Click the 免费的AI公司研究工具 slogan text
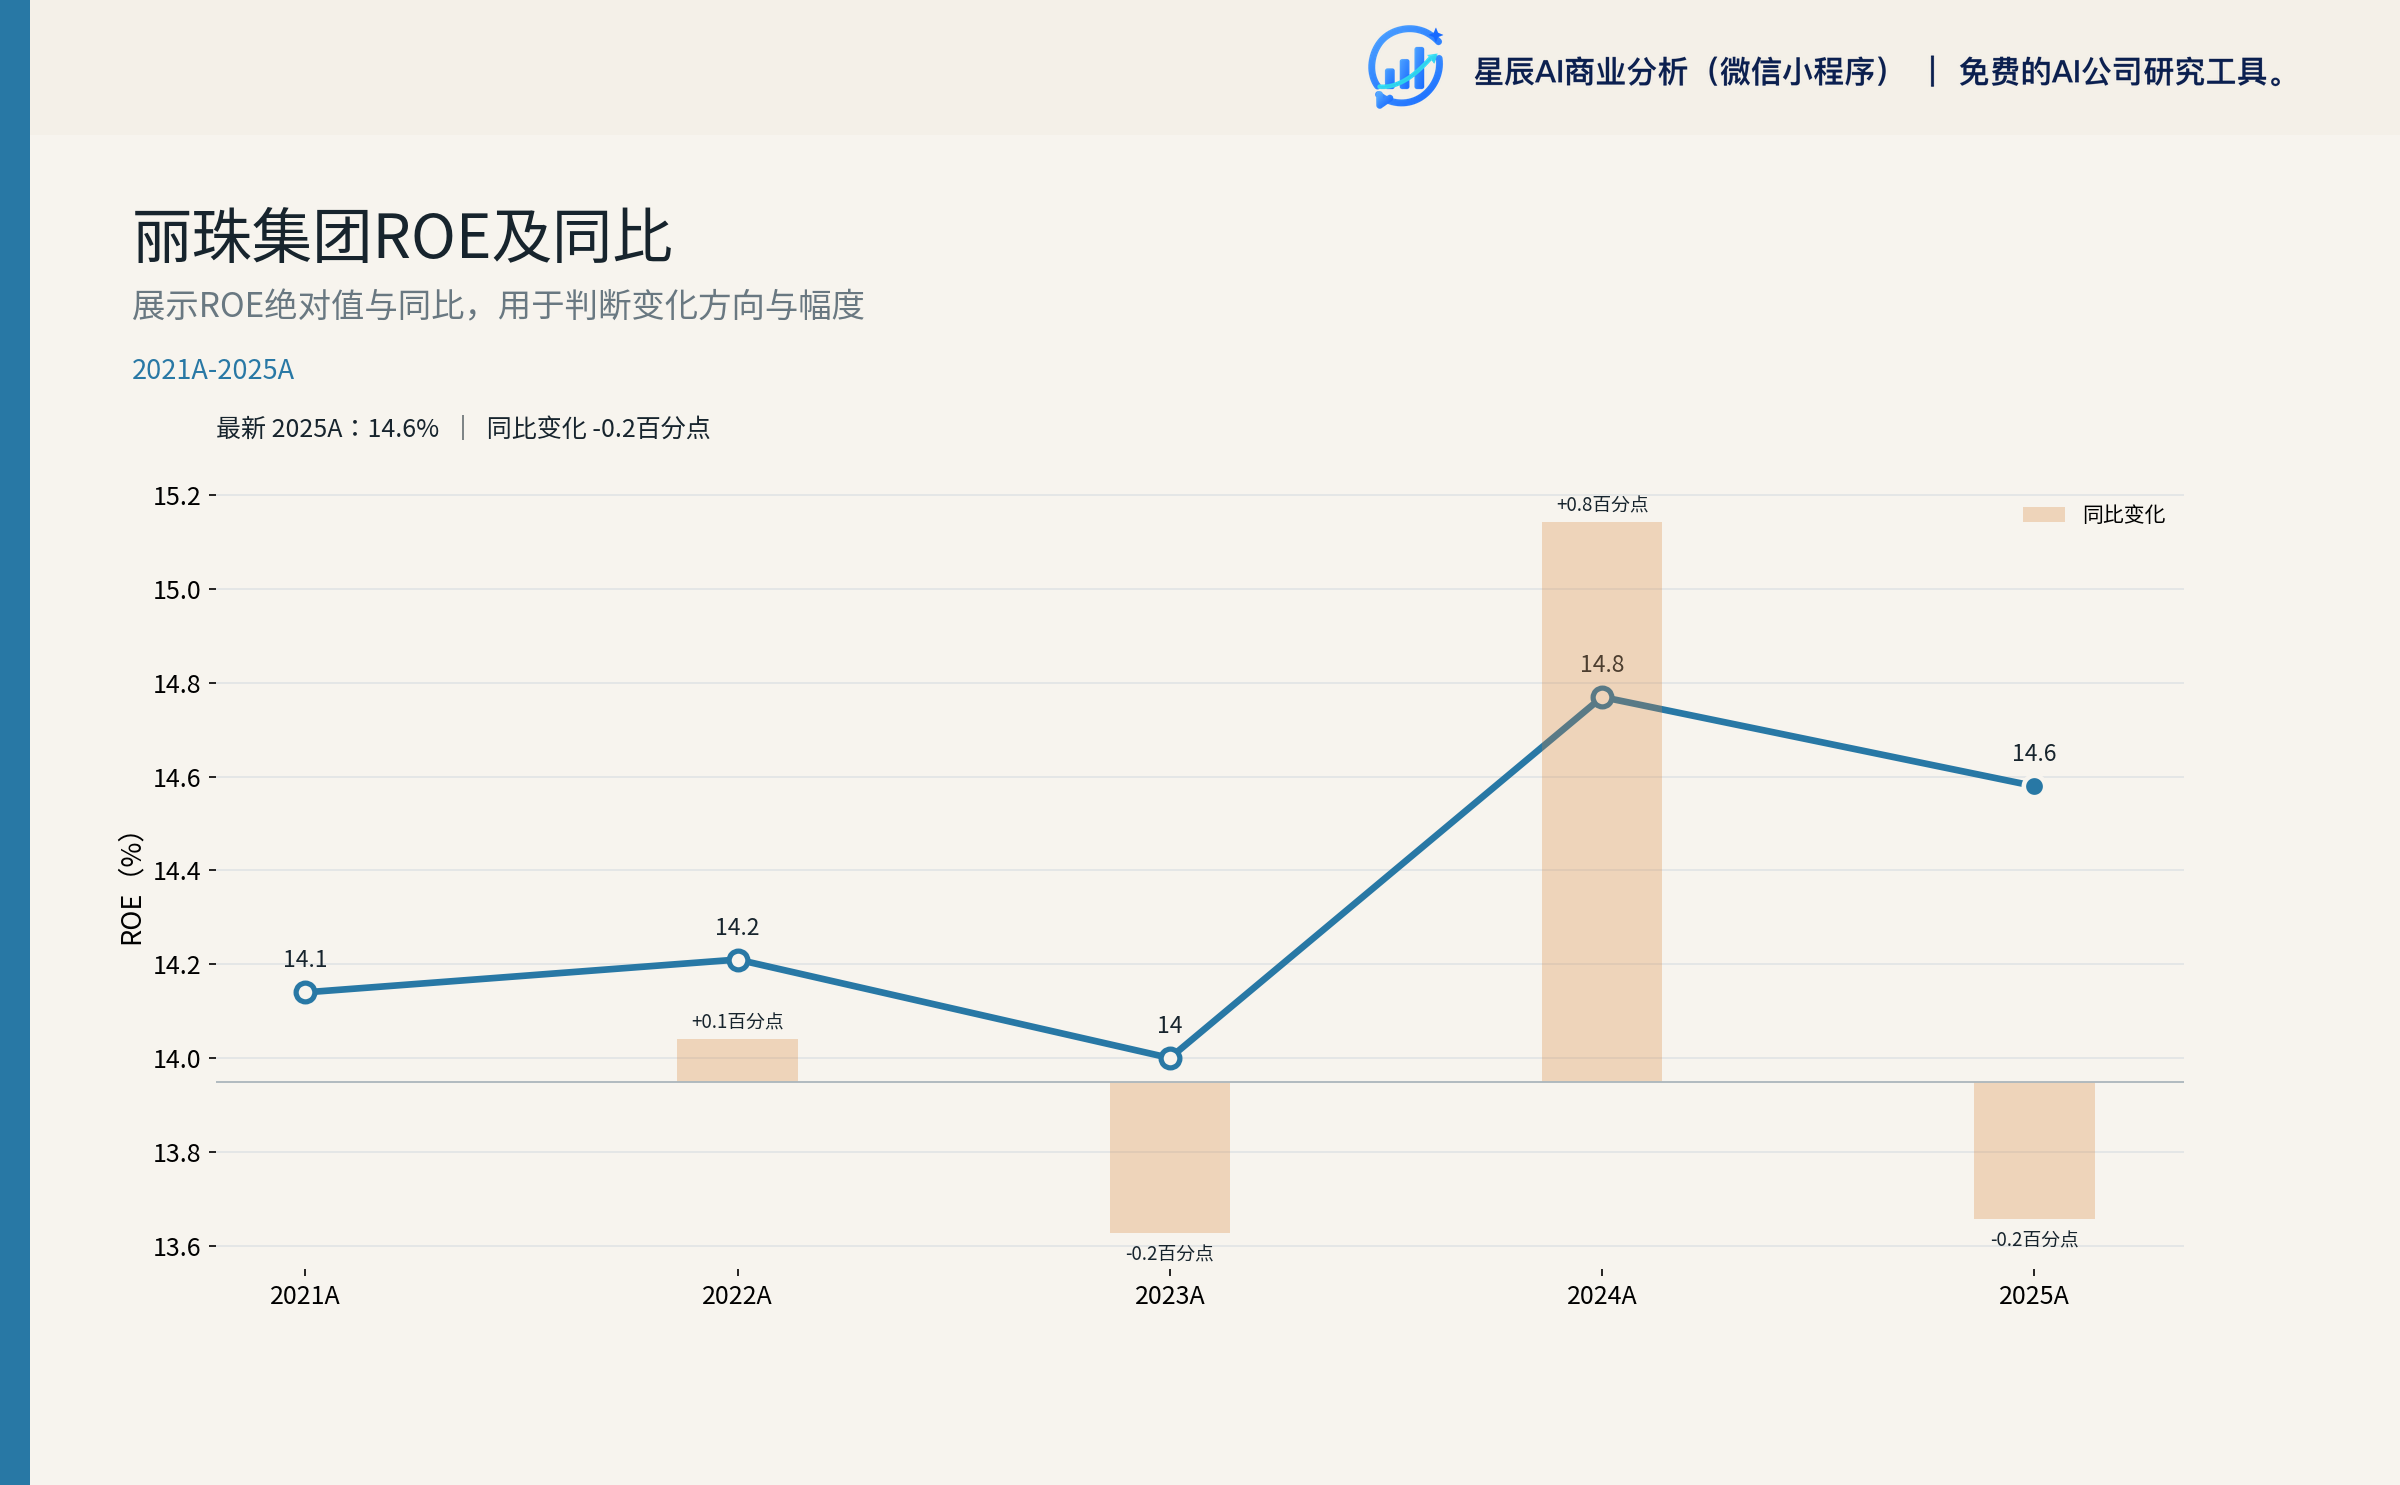 click(2122, 72)
